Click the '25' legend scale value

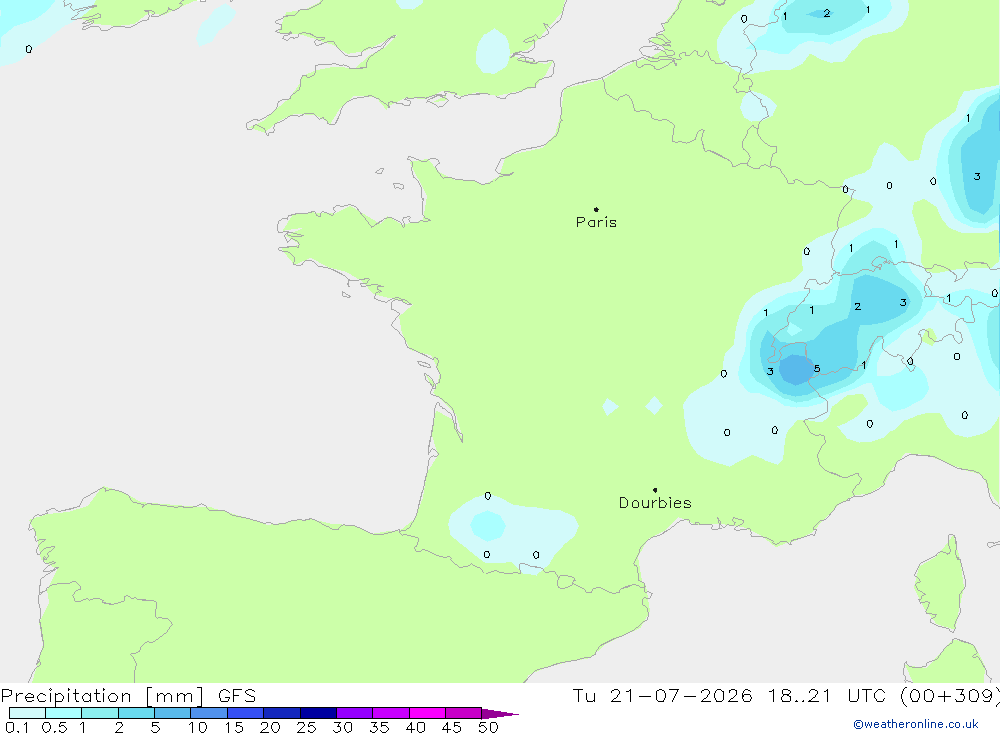point(306,727)
